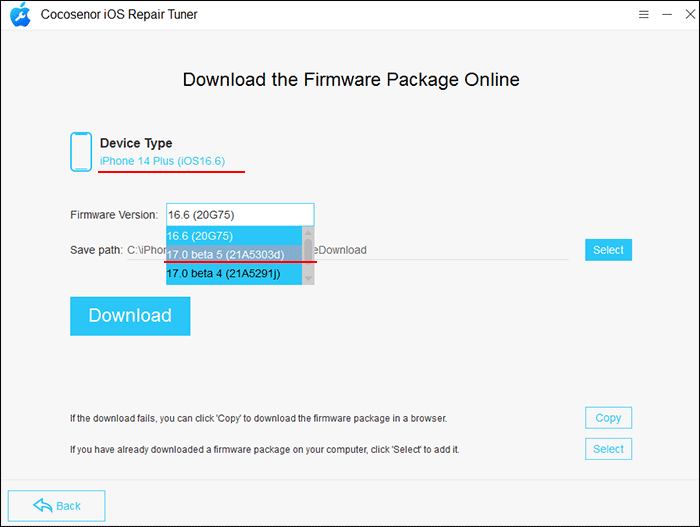Click the 'If the download fails' hint text
This screenshot has width=700, height=527.
pos(258,418)
